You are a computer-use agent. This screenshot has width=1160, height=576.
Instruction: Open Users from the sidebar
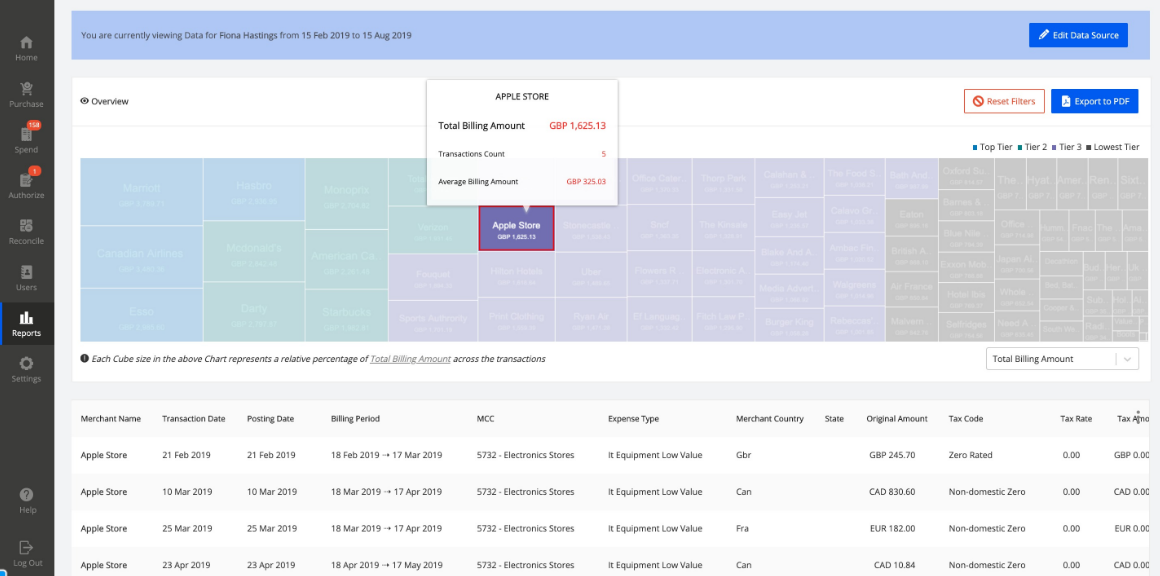tap(27, 278)
